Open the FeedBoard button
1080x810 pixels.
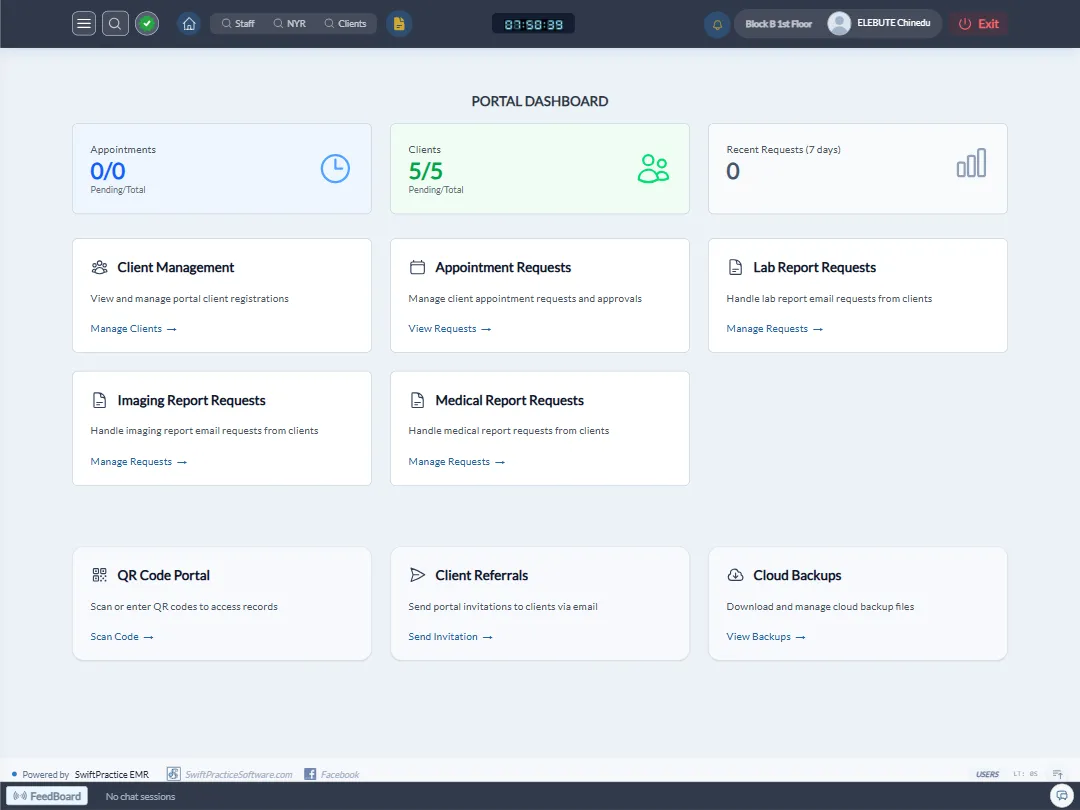click(48, 796)
